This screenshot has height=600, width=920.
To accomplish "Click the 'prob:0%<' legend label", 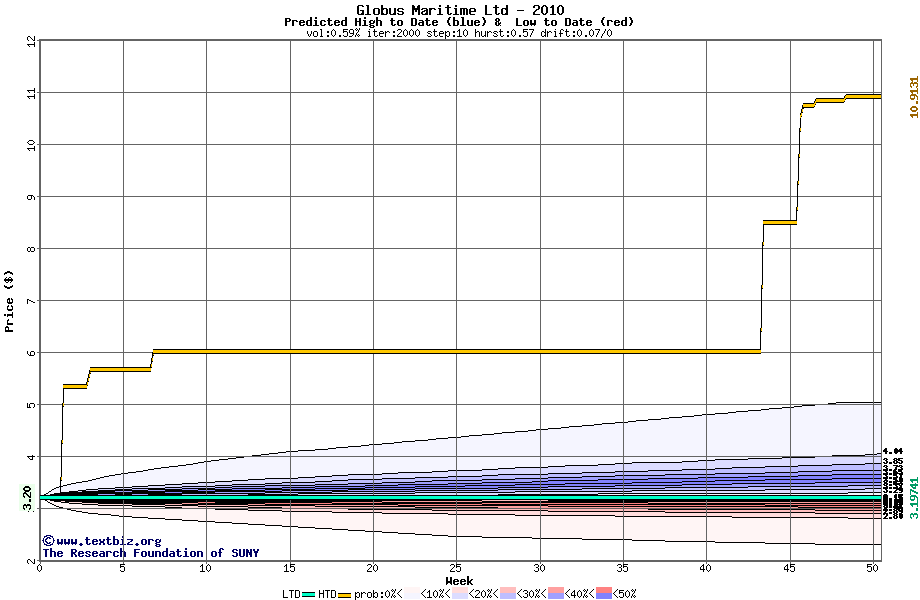I will pyautogui.click(x=378, y=594).
